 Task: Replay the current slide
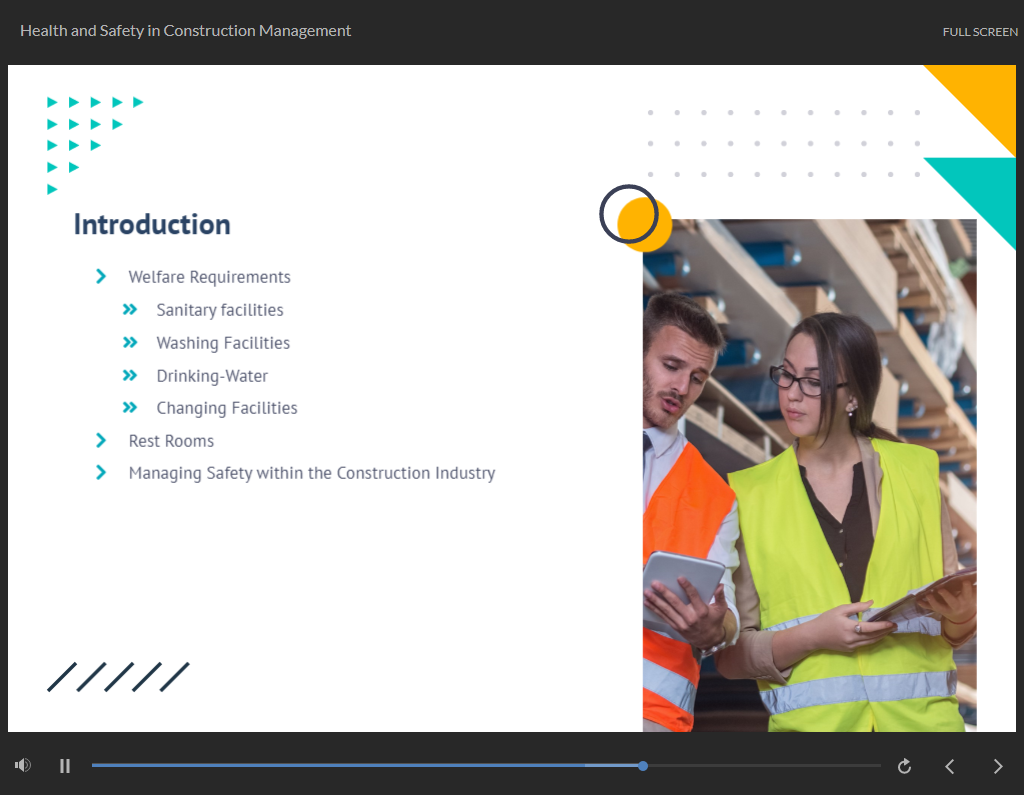click(x=904, y=766)
